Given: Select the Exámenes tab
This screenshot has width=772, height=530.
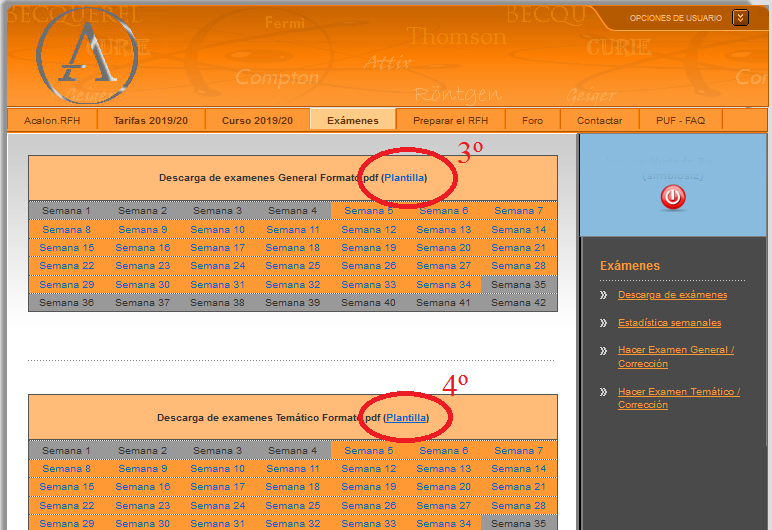Looking at the screenshot, I should coord(352,120).
